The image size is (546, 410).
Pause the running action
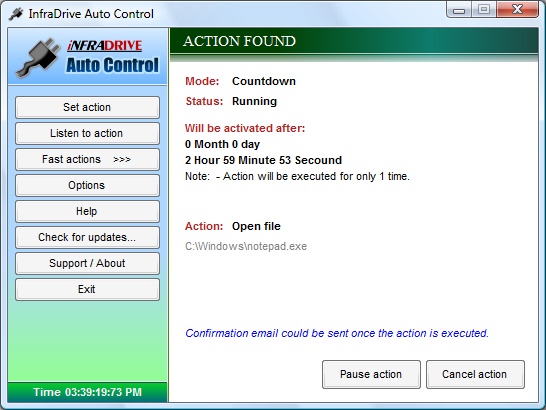pyautogui.click(x=371, y=374)
